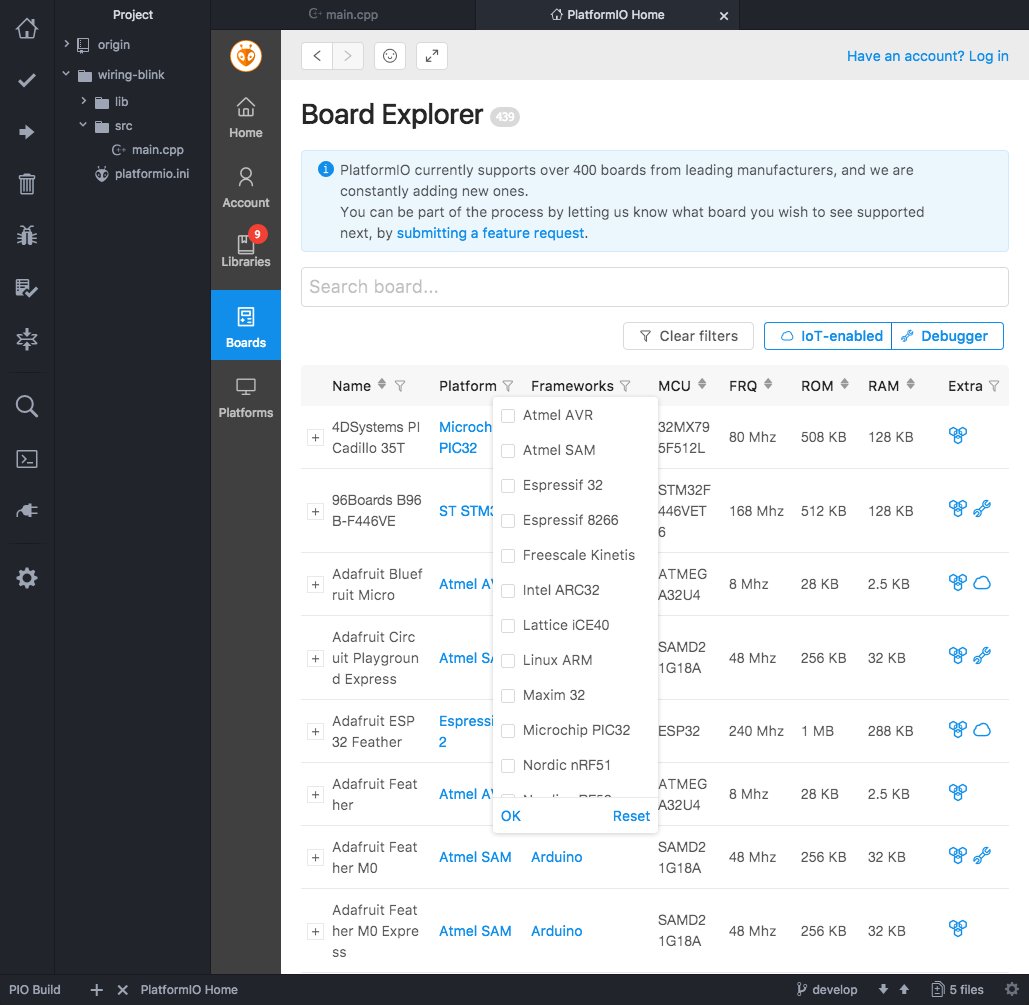Click the Build checkmark icon in left toolbar
This screenshot has width=1029, height=1005.
(27, 80)
